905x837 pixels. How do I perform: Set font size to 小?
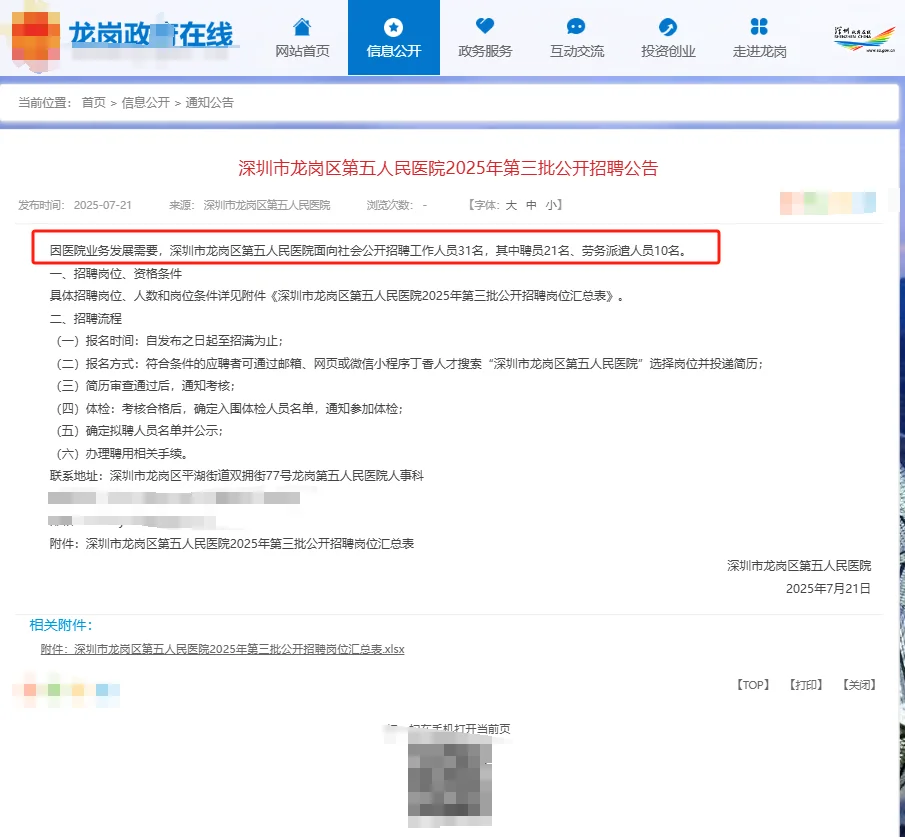[551, 205]
